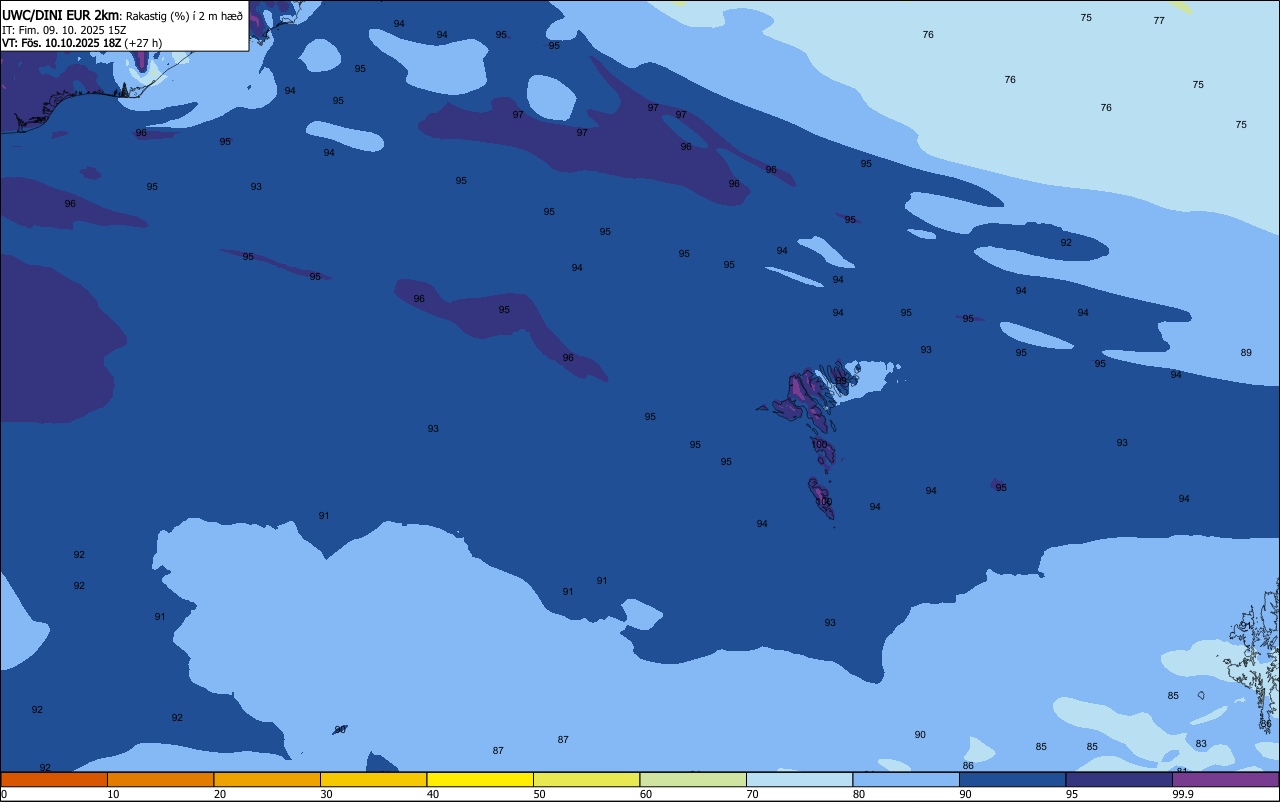1280x802 pixels.
Task: Click the legend tick label '99.9'
Action: click(x=1183, y=794)
